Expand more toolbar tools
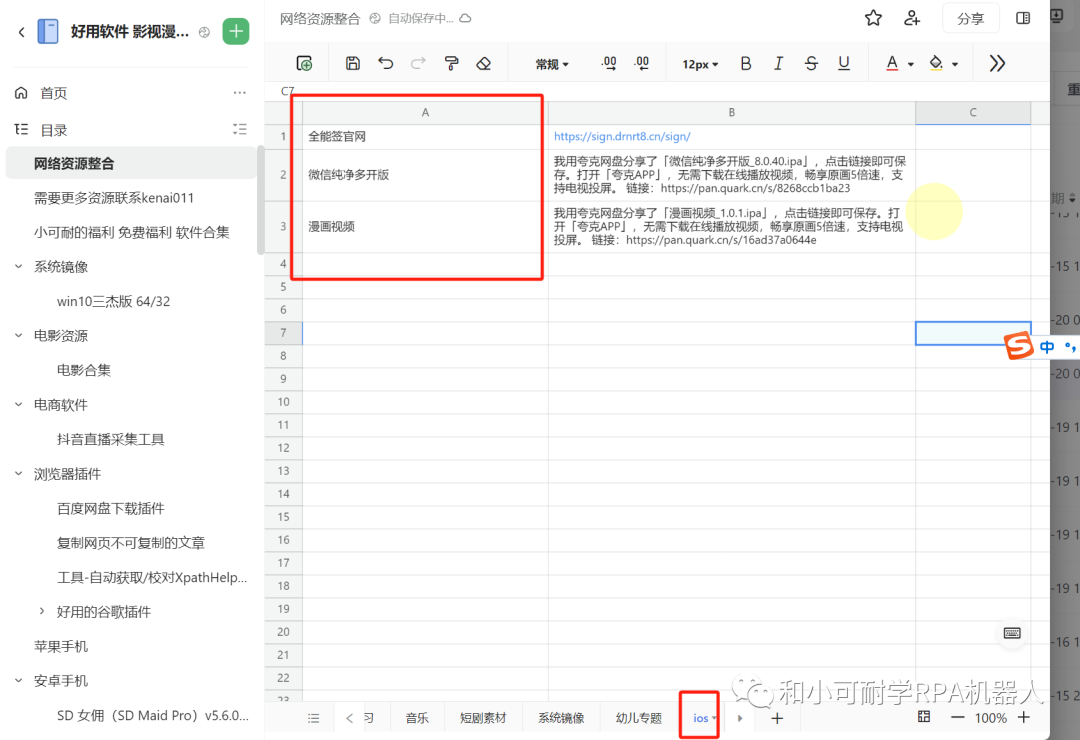 click(997, 63)
